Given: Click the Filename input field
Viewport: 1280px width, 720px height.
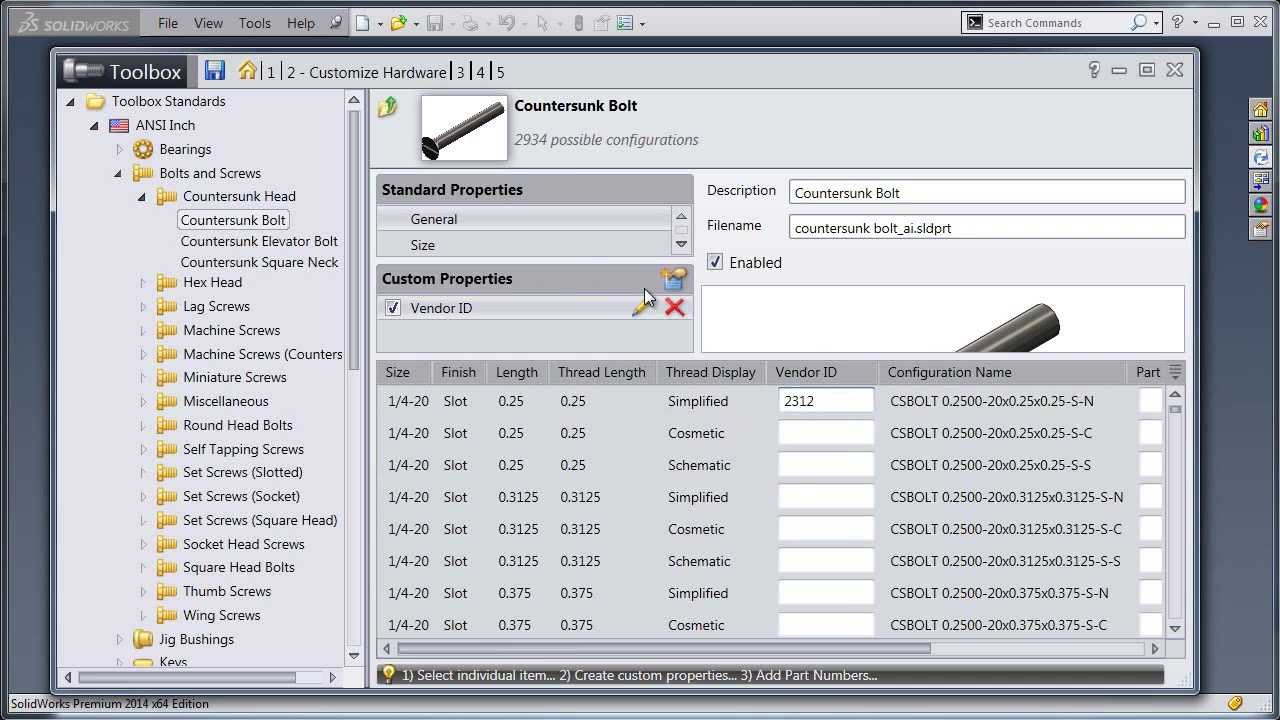Looking at the screenshot, I should click(987, 227).
